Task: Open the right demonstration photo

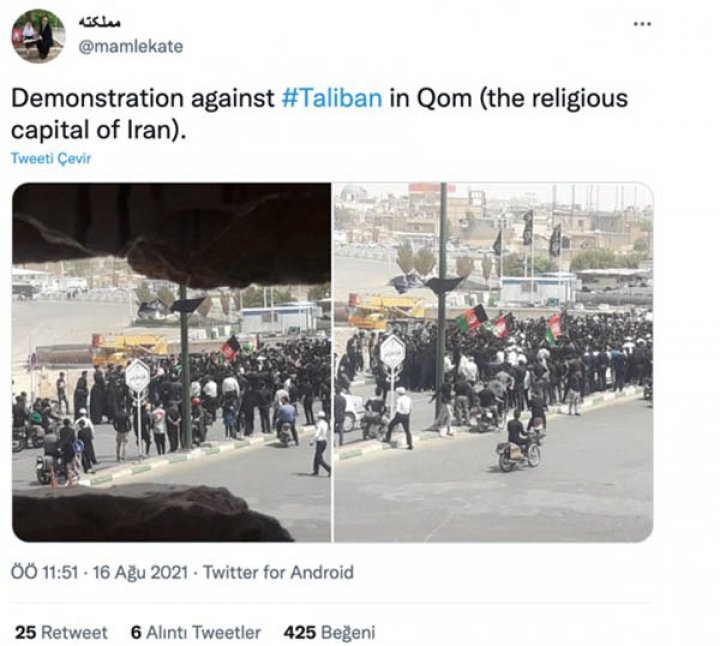Action: pos(493,362)
